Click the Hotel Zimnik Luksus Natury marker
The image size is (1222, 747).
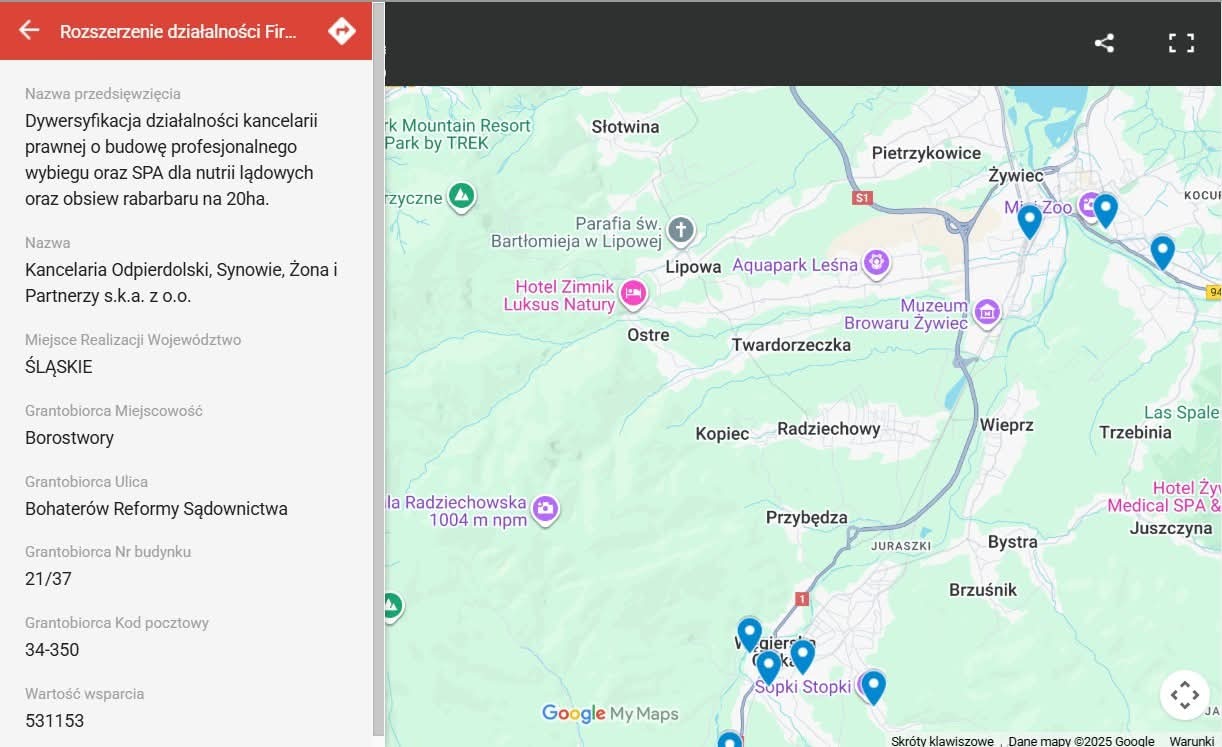632,293
